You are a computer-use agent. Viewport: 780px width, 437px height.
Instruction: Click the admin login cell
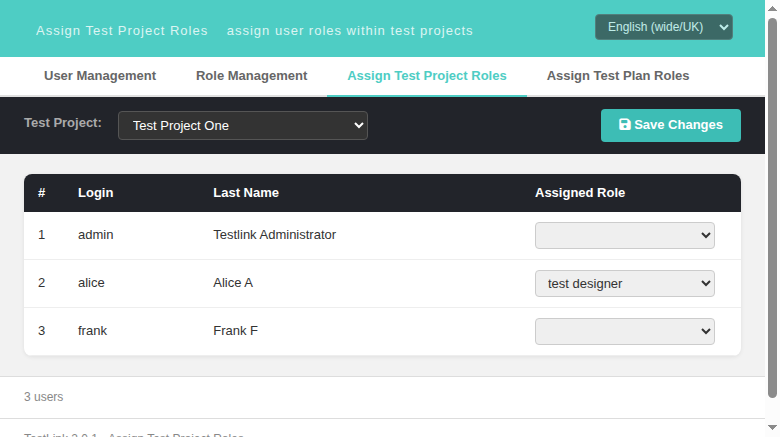click(x=96, y=234)
